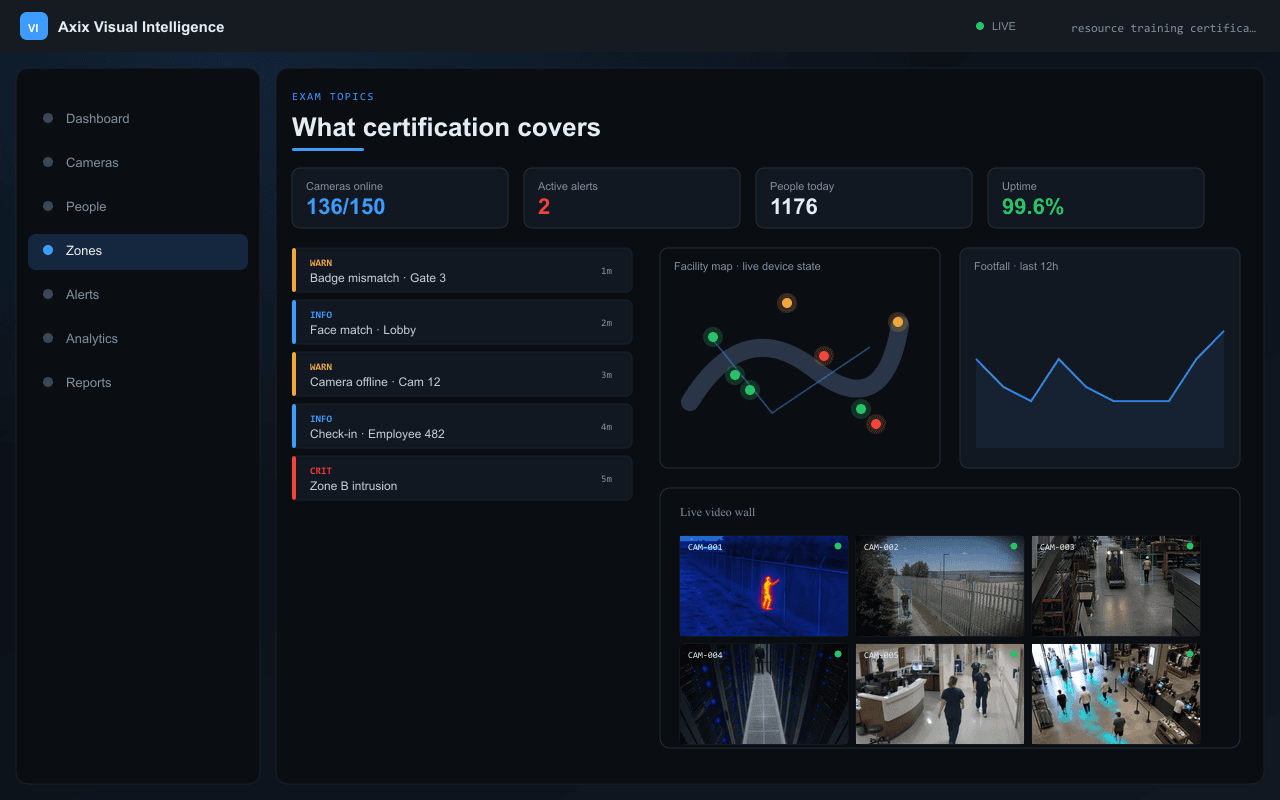The height and width of the screenshot is (800, 1280).
Task: Click the orange device marker at path end
Action: (898, 322)
